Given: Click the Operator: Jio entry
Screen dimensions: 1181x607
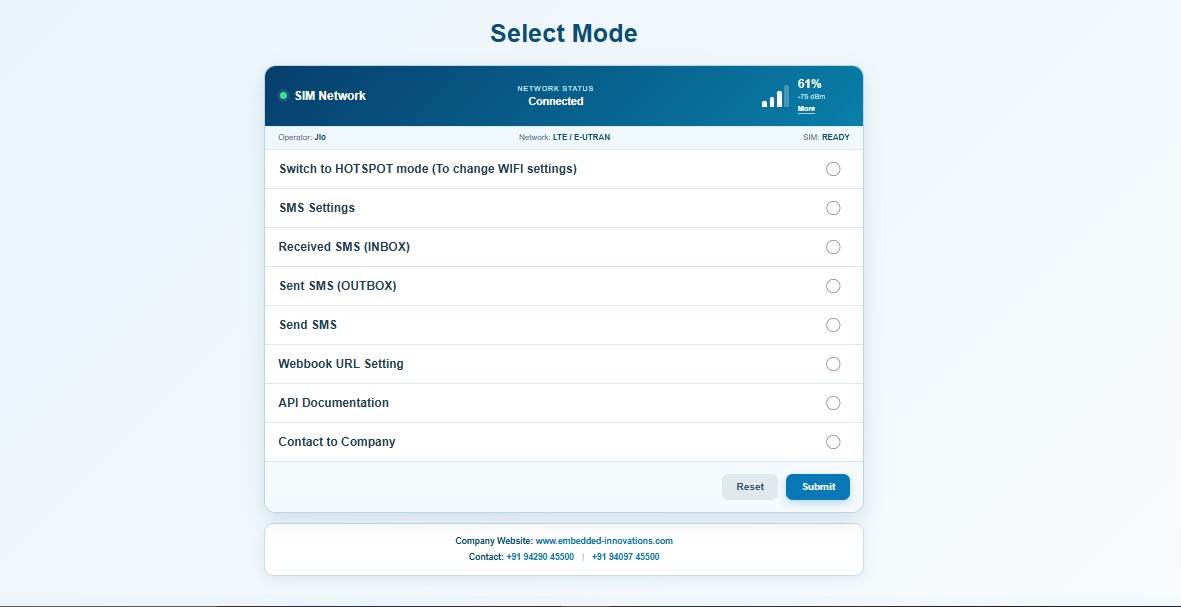Looking at the screenshot, I should (302, 138).
